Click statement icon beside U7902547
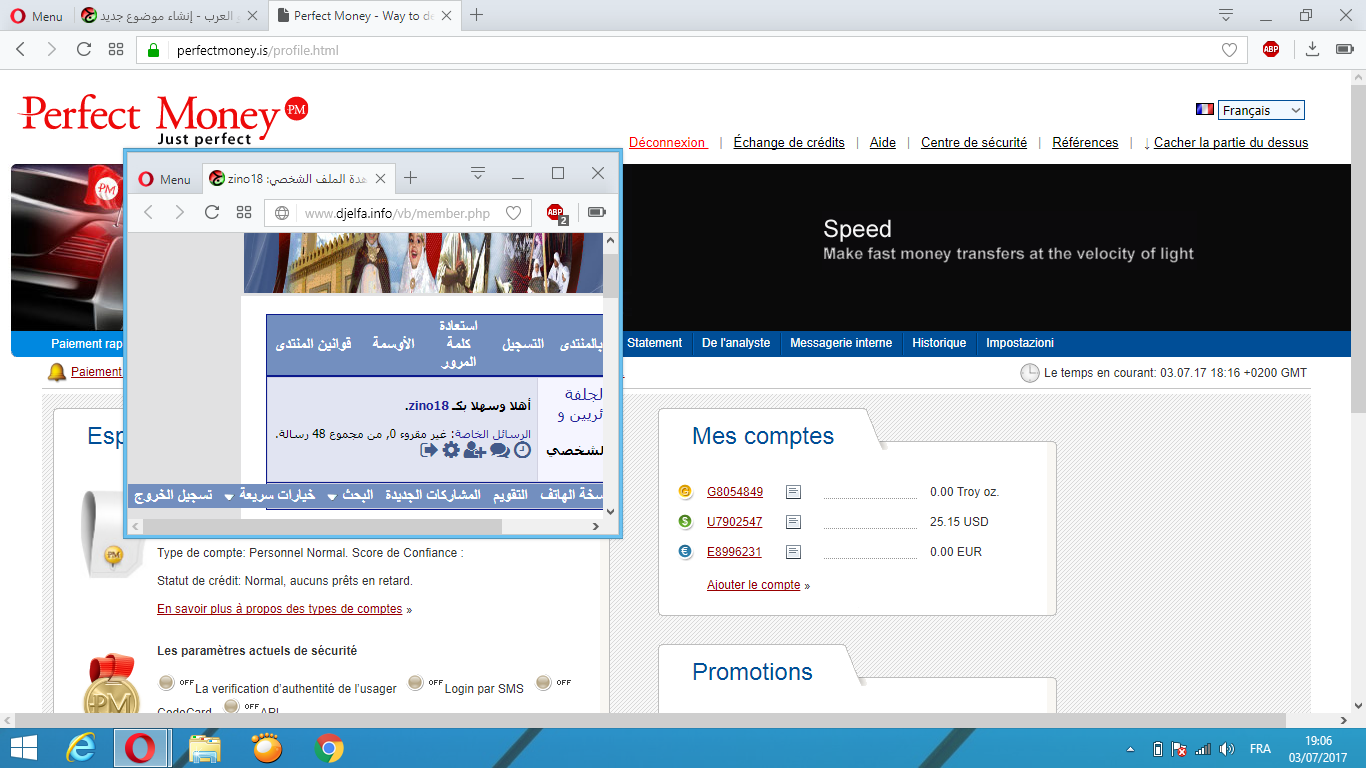This screenshot has height=768, width=1366. pyautogui.click(x=793, y=522)
